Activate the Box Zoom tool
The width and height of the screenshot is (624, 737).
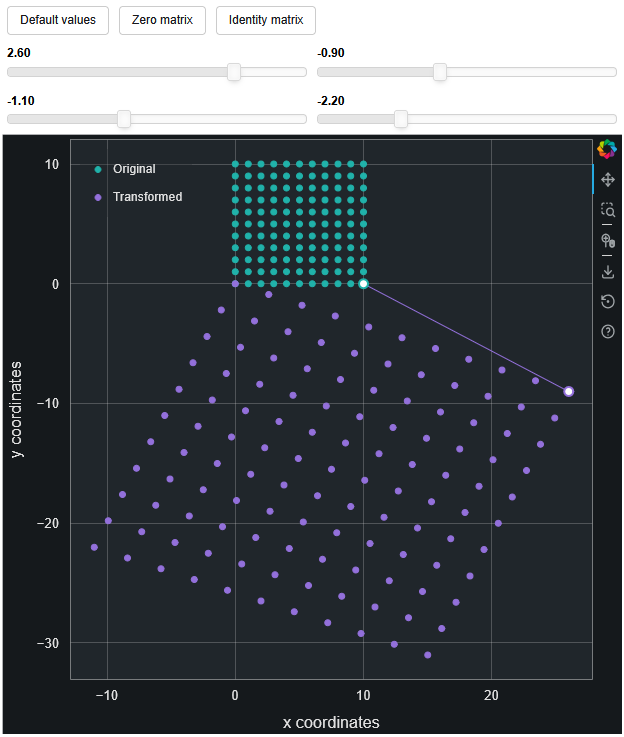(607, 210)
